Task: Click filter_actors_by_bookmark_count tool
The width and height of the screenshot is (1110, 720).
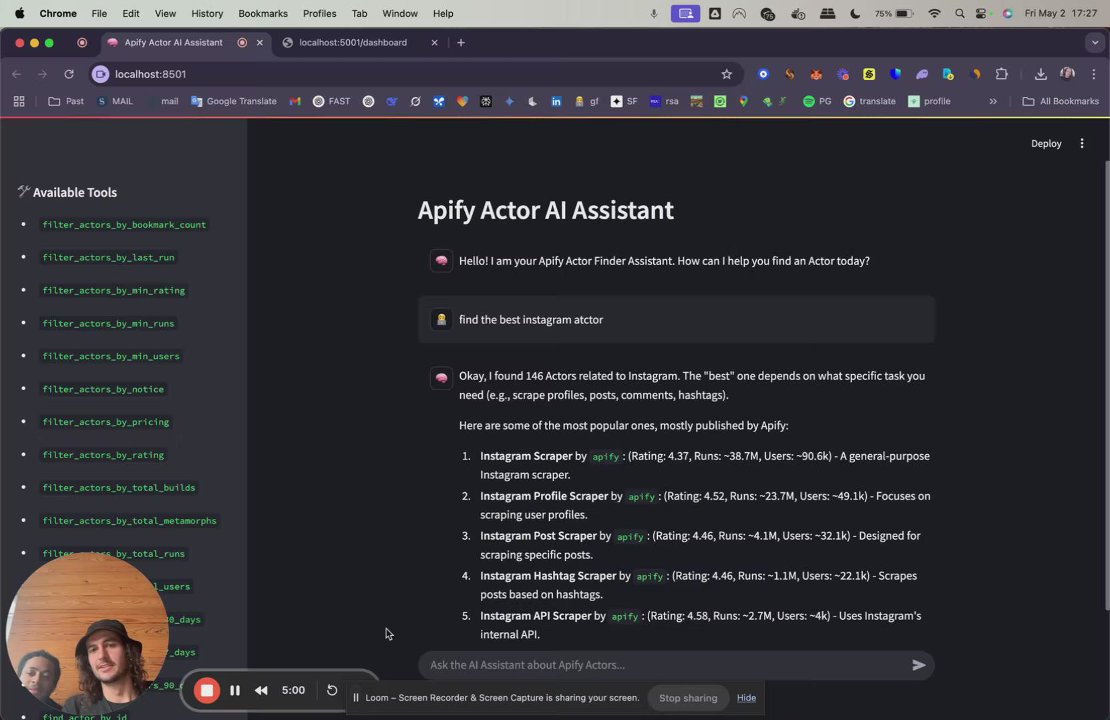Action: pos(124,225)
